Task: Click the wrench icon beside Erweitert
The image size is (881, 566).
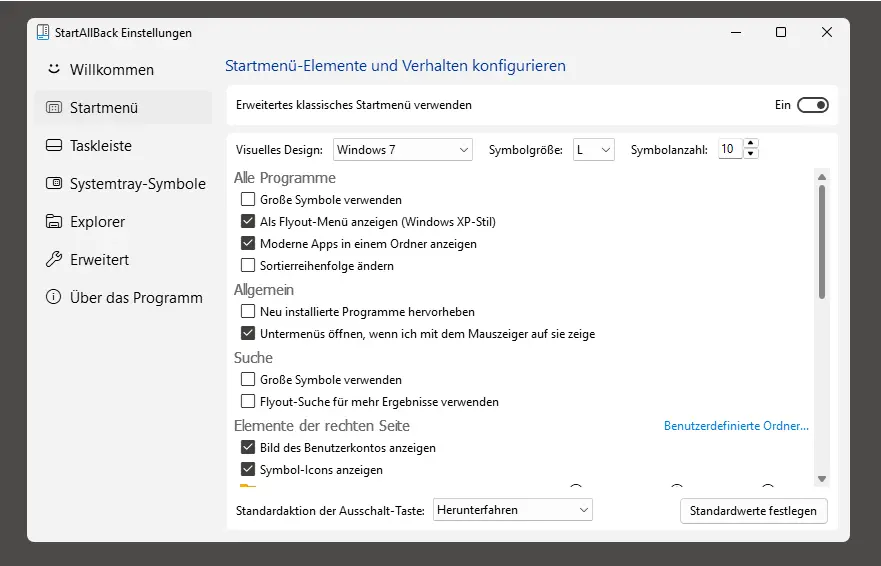Action: pos(53,260)
